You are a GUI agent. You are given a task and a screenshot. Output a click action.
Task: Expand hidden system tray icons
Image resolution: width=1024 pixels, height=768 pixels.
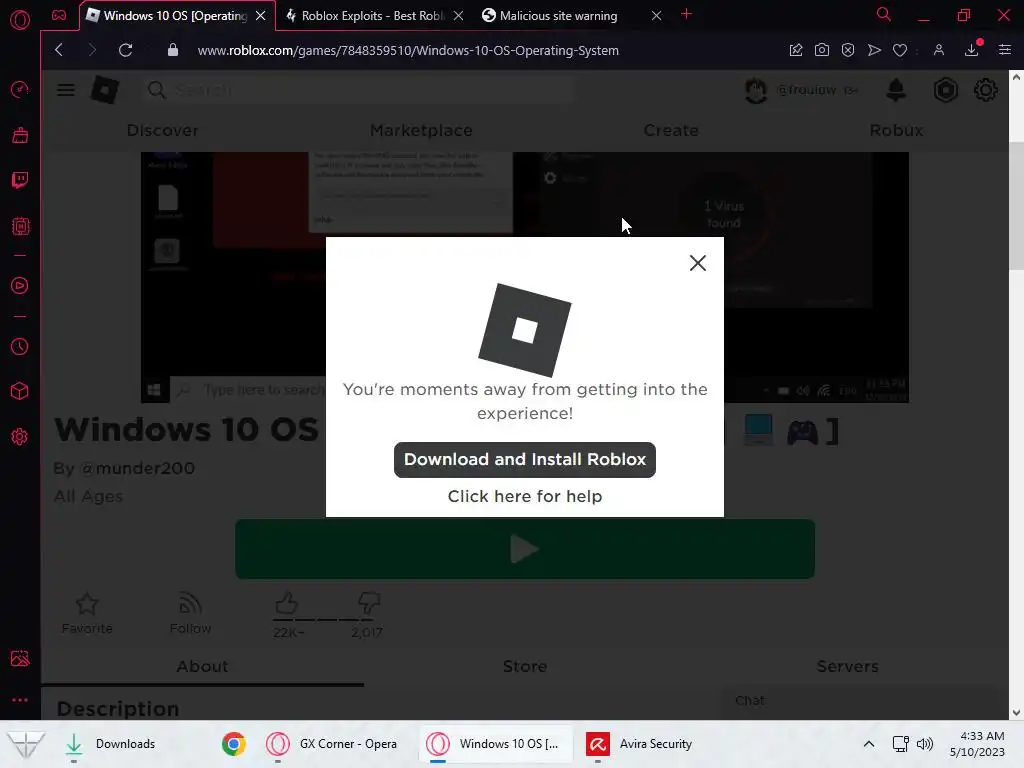[869, 744]
